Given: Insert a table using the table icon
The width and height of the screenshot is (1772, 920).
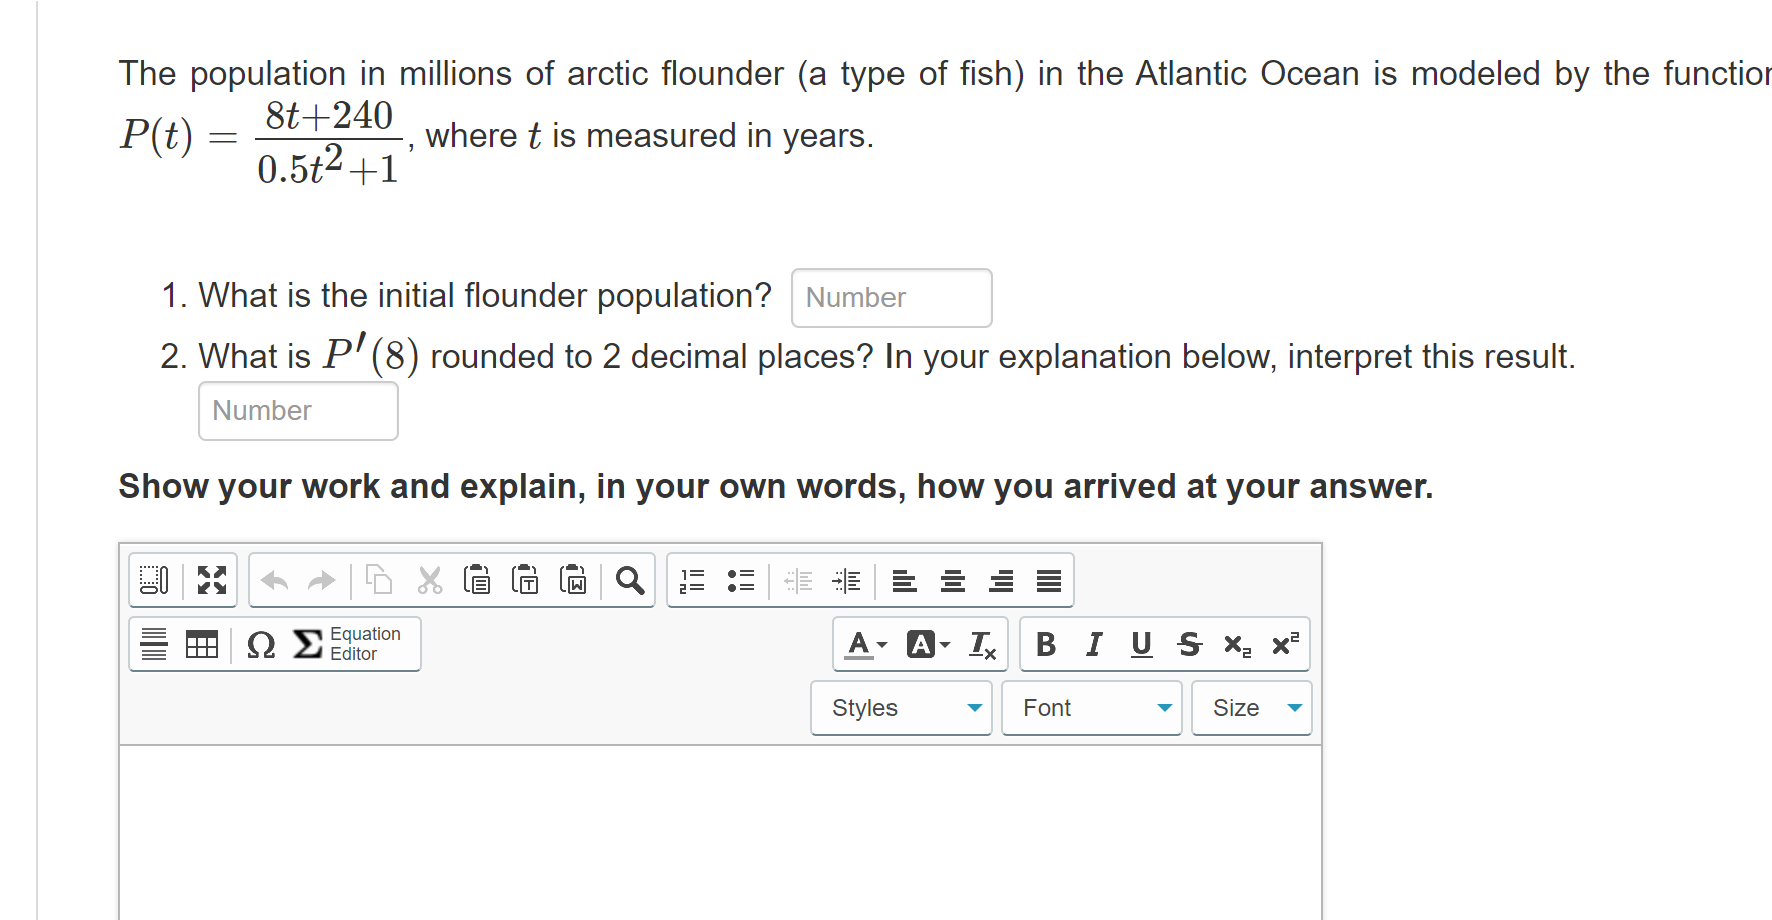Looking at the screenshot, I should (202, 645).
